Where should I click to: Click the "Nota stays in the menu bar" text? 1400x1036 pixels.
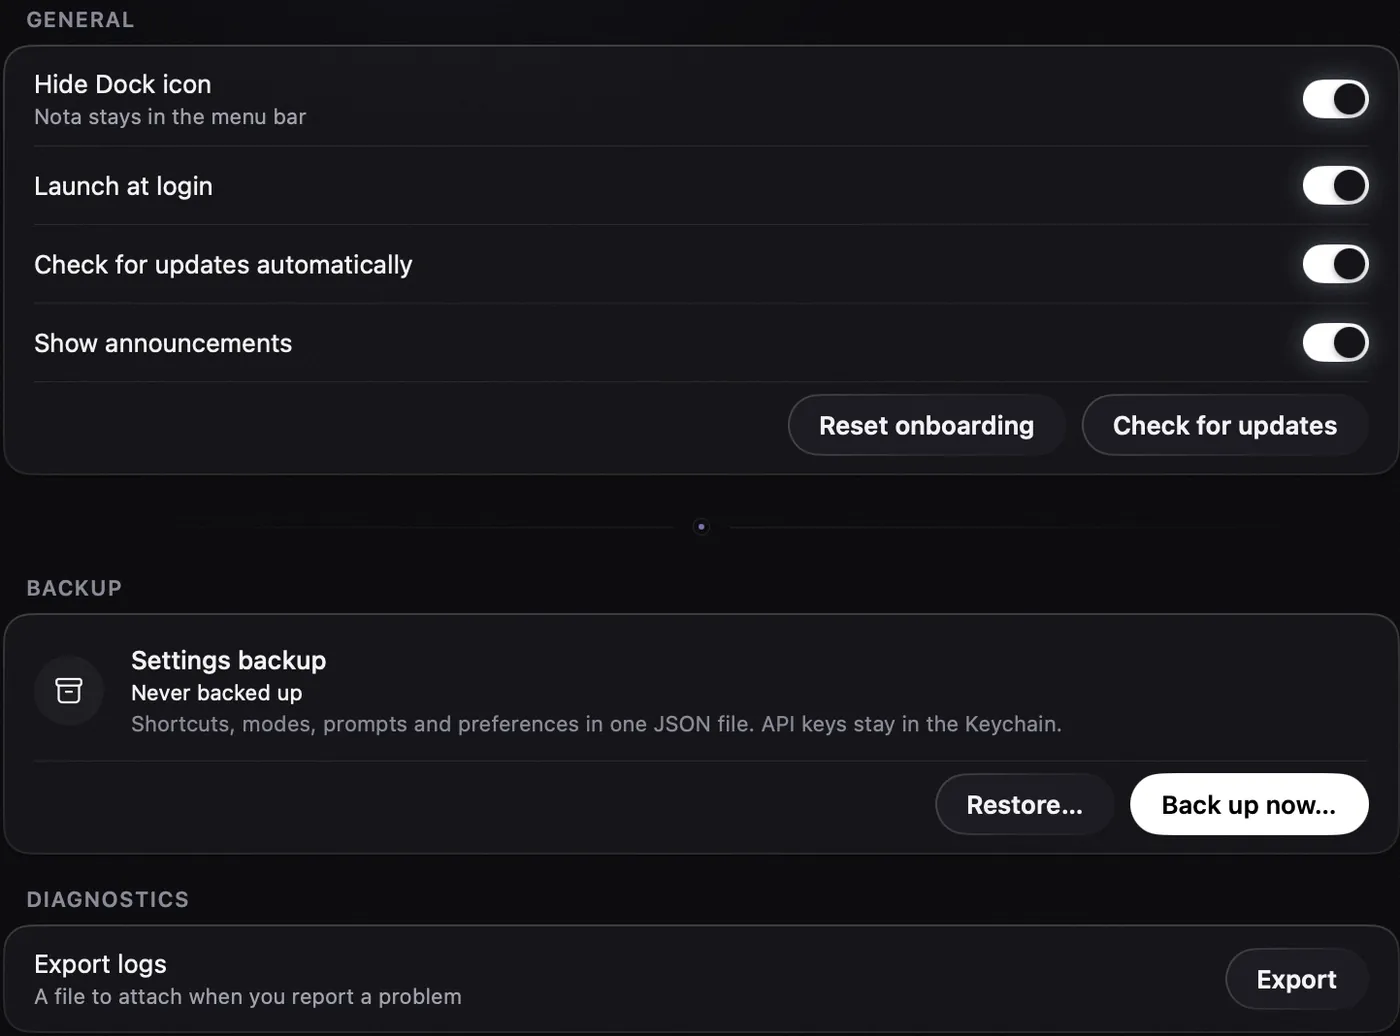point(170,117)
